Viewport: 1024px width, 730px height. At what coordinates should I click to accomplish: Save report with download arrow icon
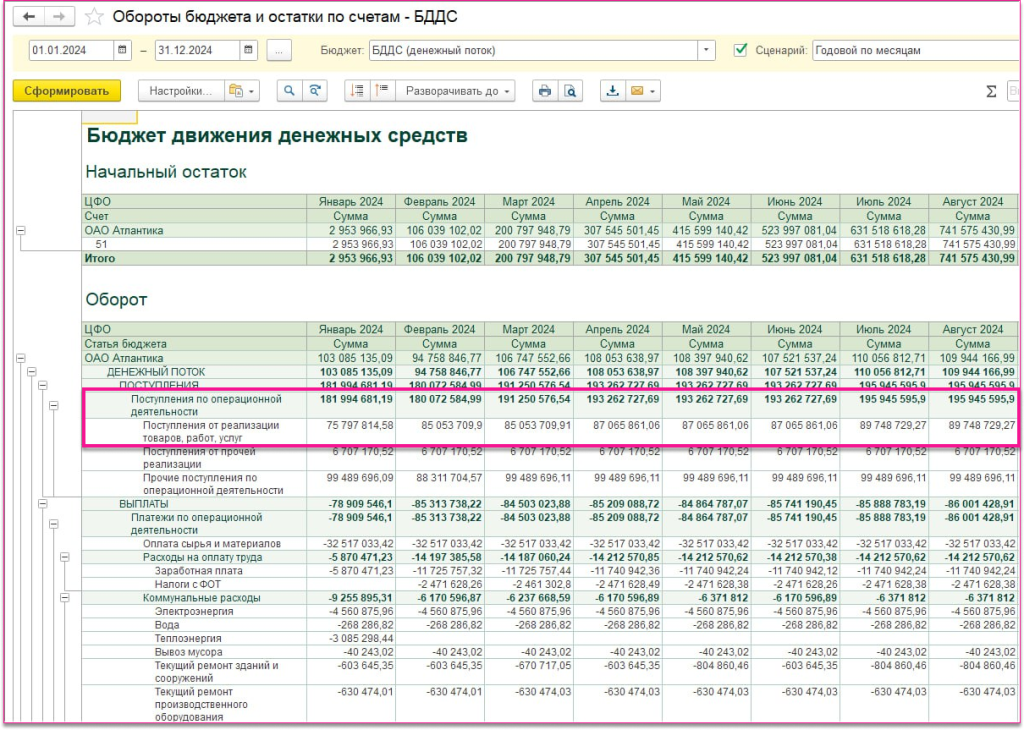coord(613,91)
